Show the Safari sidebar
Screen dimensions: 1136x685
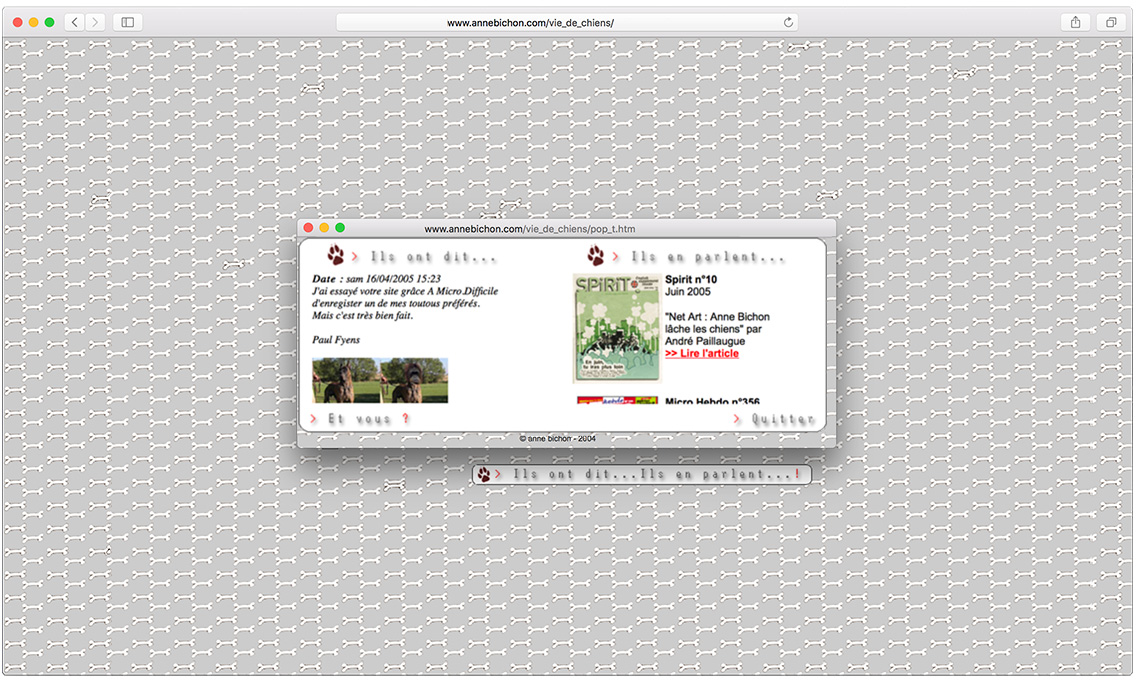pyautogui.click(x=128, y=22)
